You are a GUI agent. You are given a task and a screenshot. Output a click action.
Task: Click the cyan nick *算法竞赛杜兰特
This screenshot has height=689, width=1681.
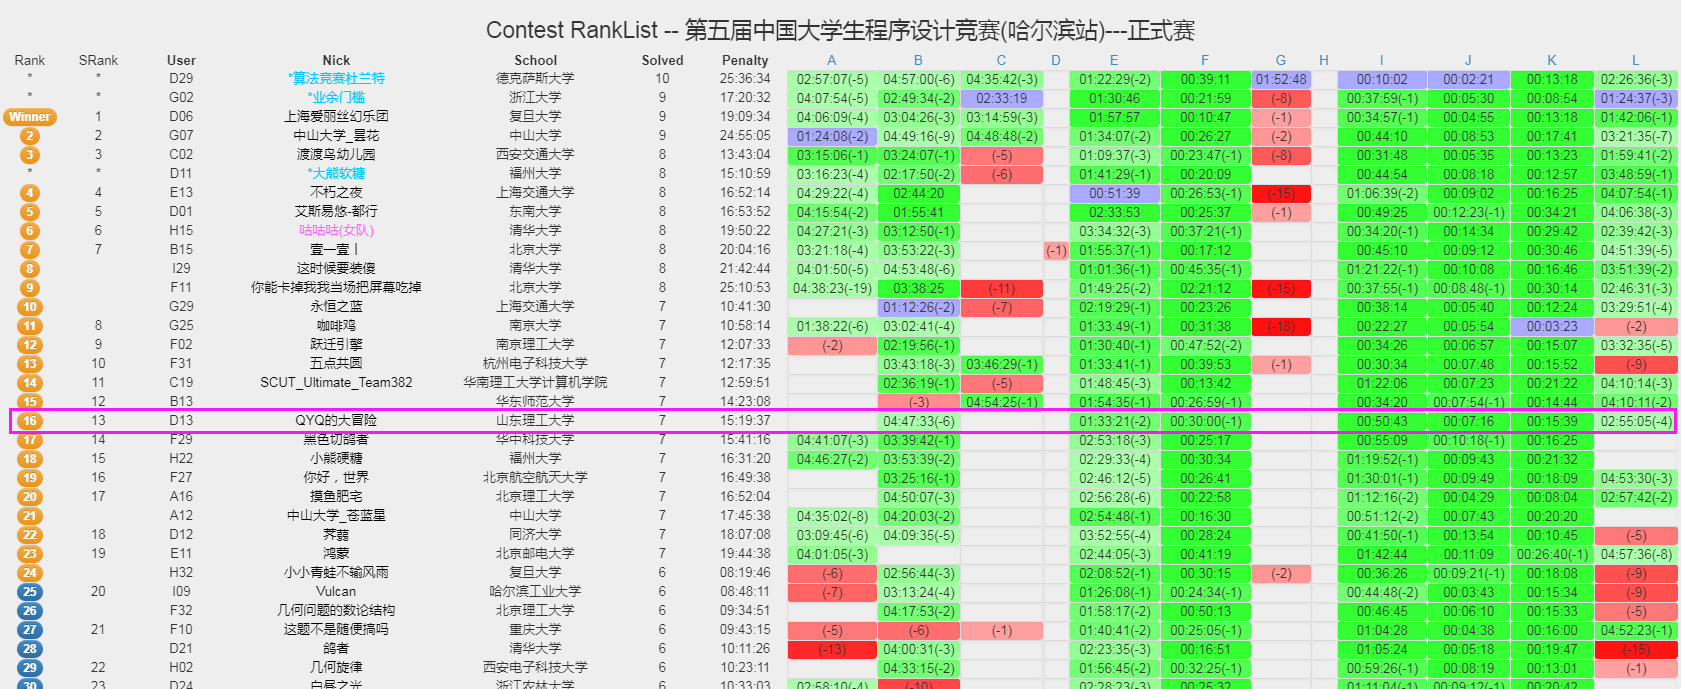point(336,79)
